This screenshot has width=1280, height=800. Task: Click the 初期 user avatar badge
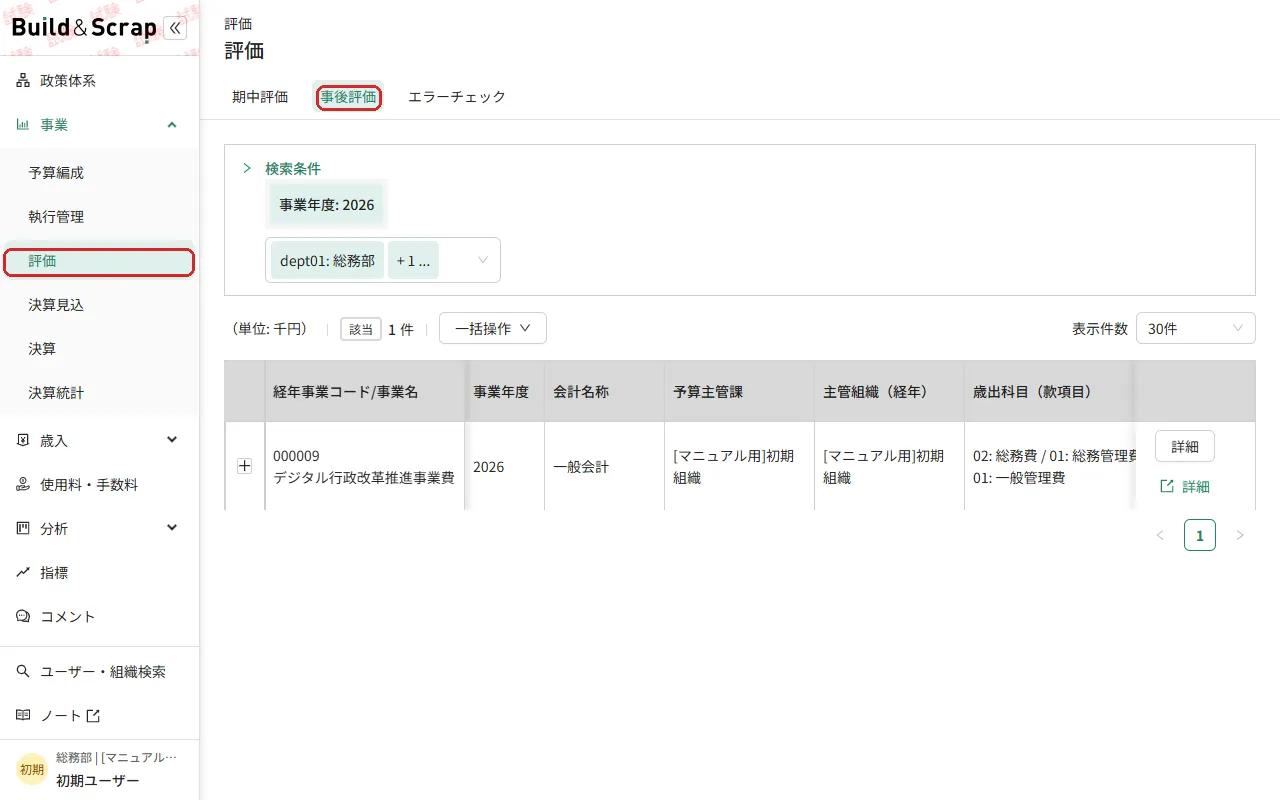[32, 769]
